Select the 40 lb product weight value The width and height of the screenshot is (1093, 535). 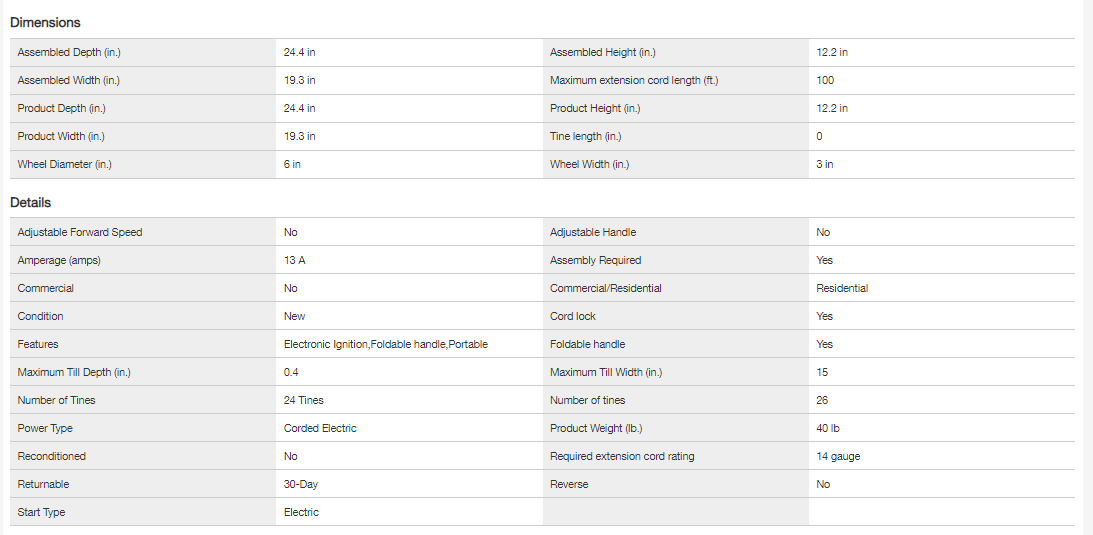pyautogui.click(x=827, y=428)
